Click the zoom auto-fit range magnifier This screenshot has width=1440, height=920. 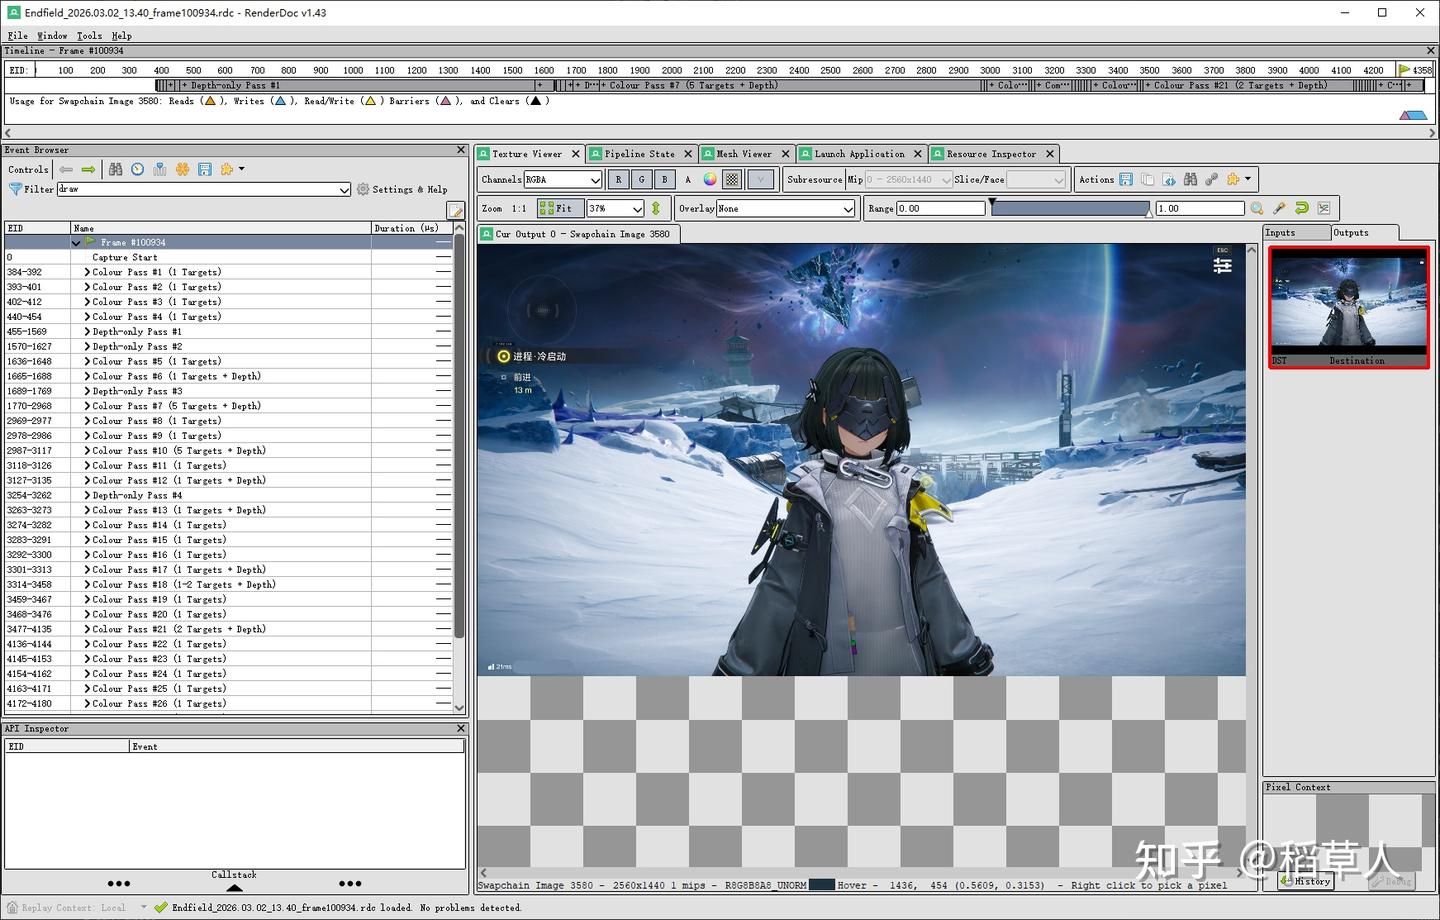(1257, 208)
